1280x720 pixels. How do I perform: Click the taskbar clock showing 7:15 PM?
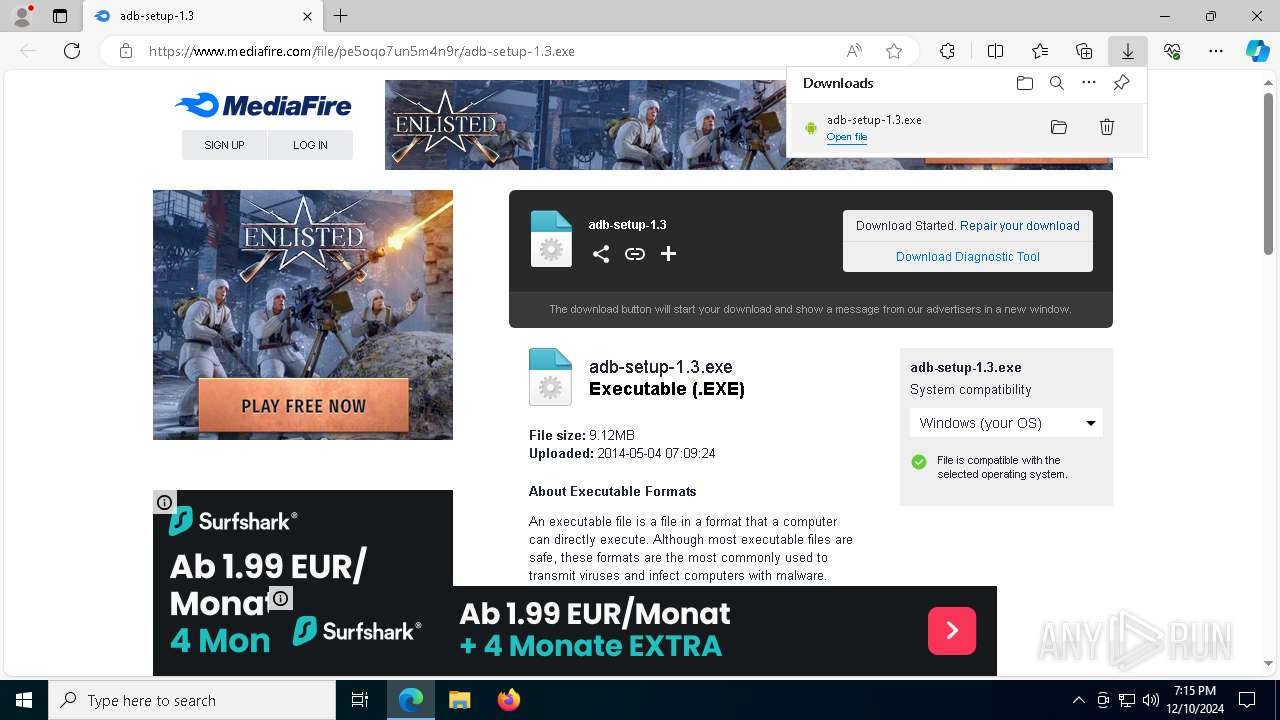[x=1195, y=700]
